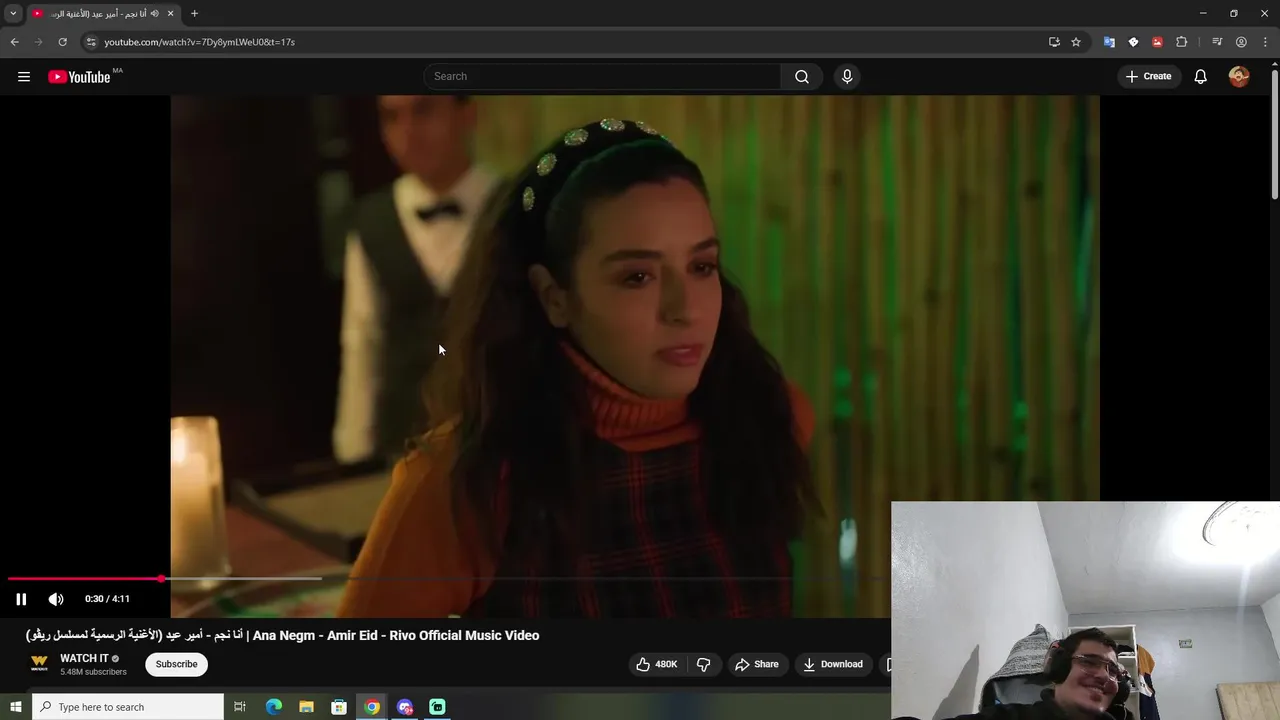1280x720 pixels.
Task: Like the video with 480K likes
Action: [657, 664]
